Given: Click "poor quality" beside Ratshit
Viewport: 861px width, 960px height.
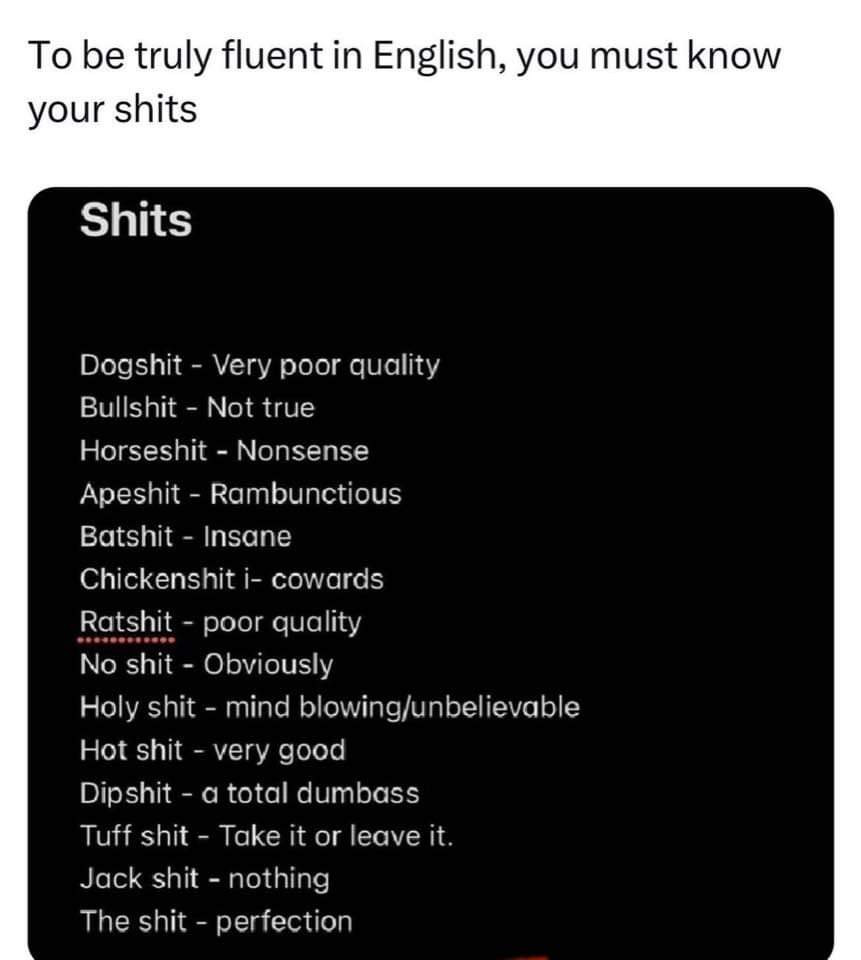Looking at the screenshot, I should click(281, 622).
